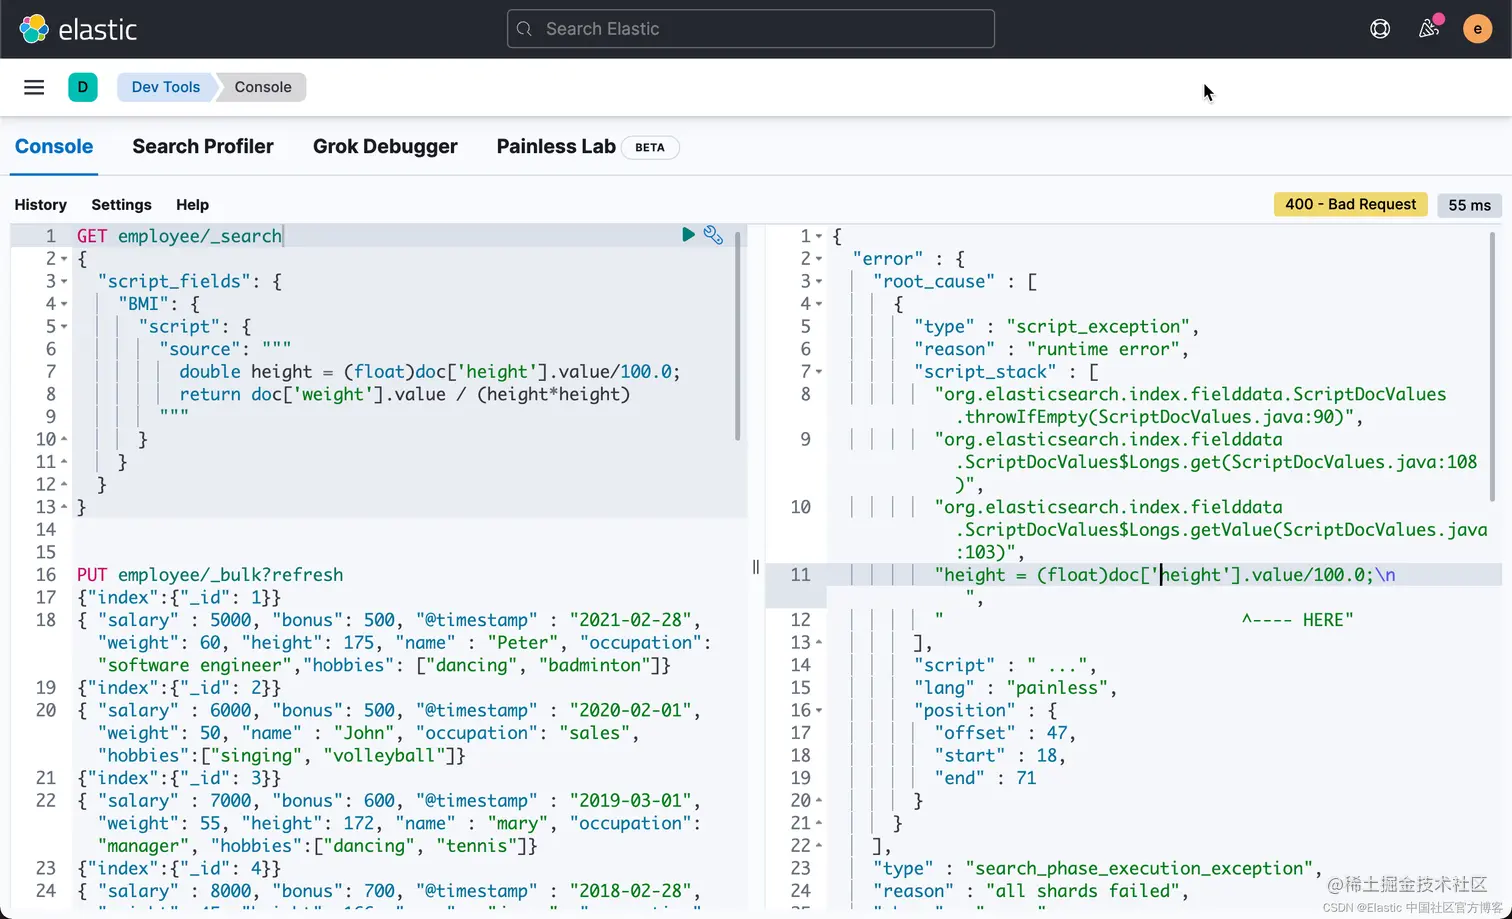Switch to the Console tab
Image resolution: width=1512 pixels, height=919 pixels.
pyautogui.click(x=54, y=146)
